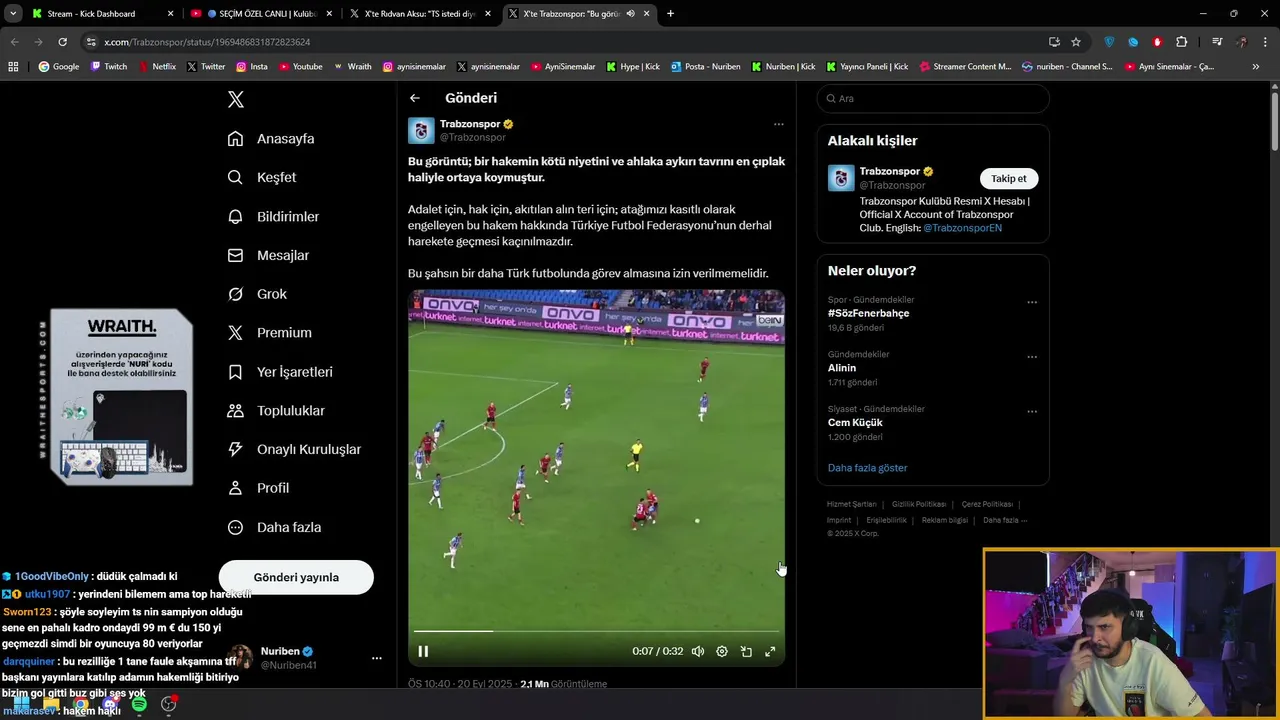Viewport: 1280px width, 720px height.
Task: Open the Profil page
Action: coord(258,488)
